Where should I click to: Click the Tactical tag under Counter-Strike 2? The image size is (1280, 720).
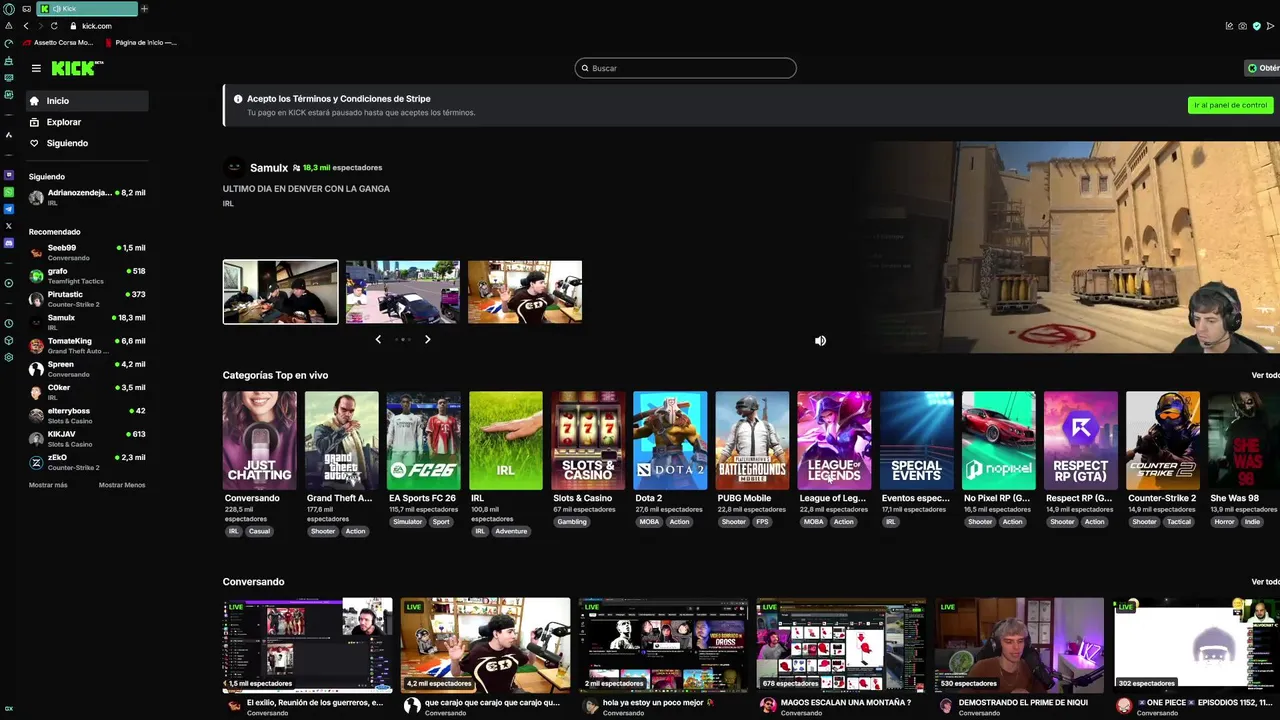[x=1179, y=522]
